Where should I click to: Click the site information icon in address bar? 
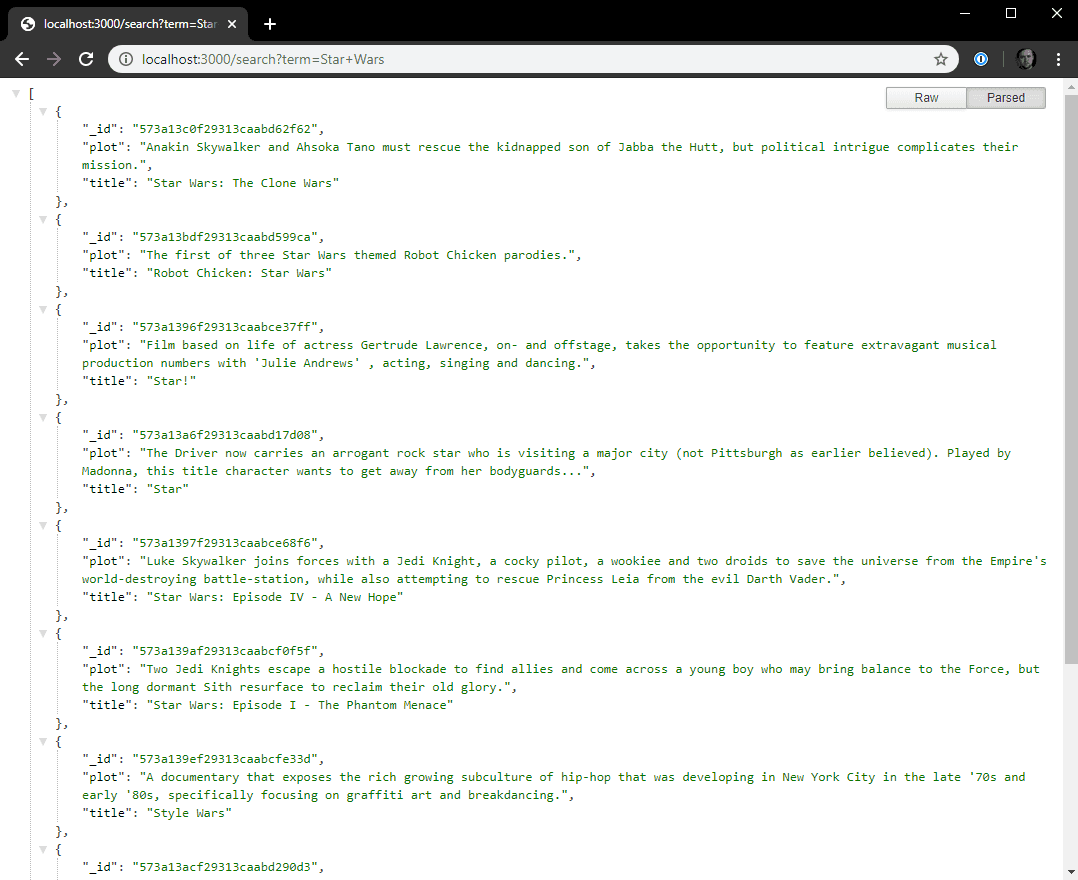click(126, 59)
